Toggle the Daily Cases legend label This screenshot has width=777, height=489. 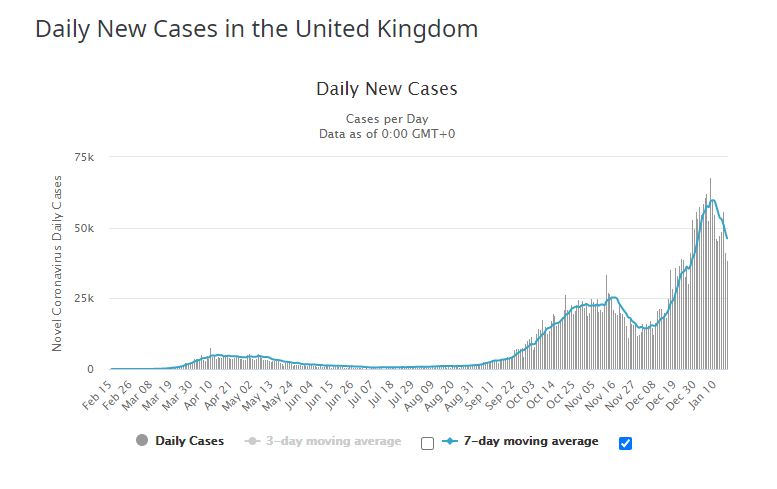tap(189, 441)
